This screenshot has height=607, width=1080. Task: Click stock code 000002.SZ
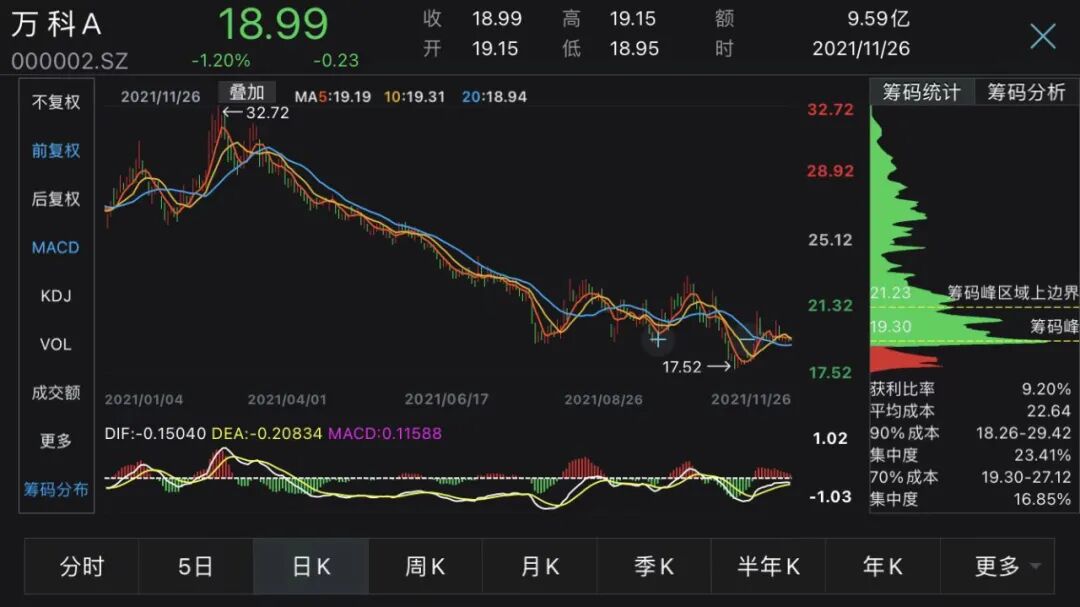pyautogui.click(x=70, y=61)
